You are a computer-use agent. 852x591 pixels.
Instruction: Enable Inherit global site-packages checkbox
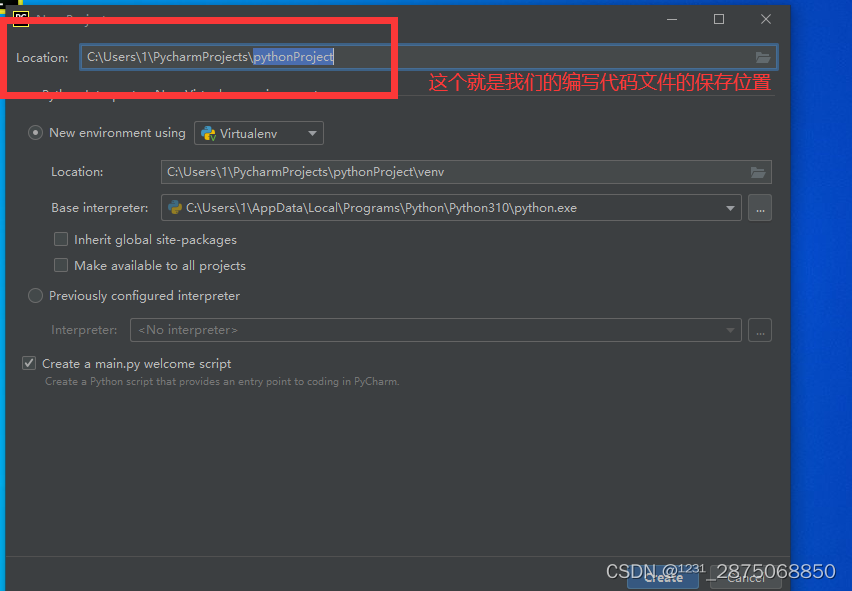(61, 240)
